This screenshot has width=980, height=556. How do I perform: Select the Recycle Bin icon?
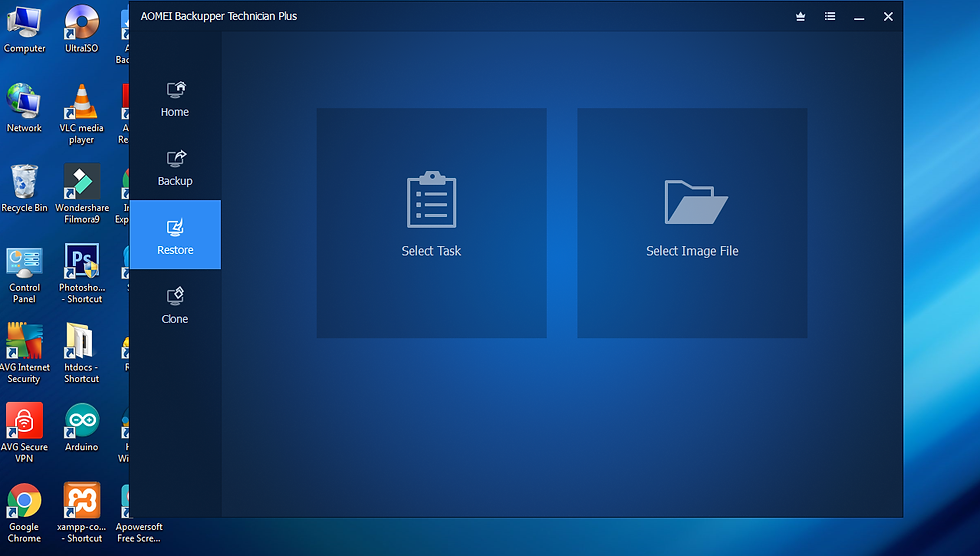tap(24, 189)
